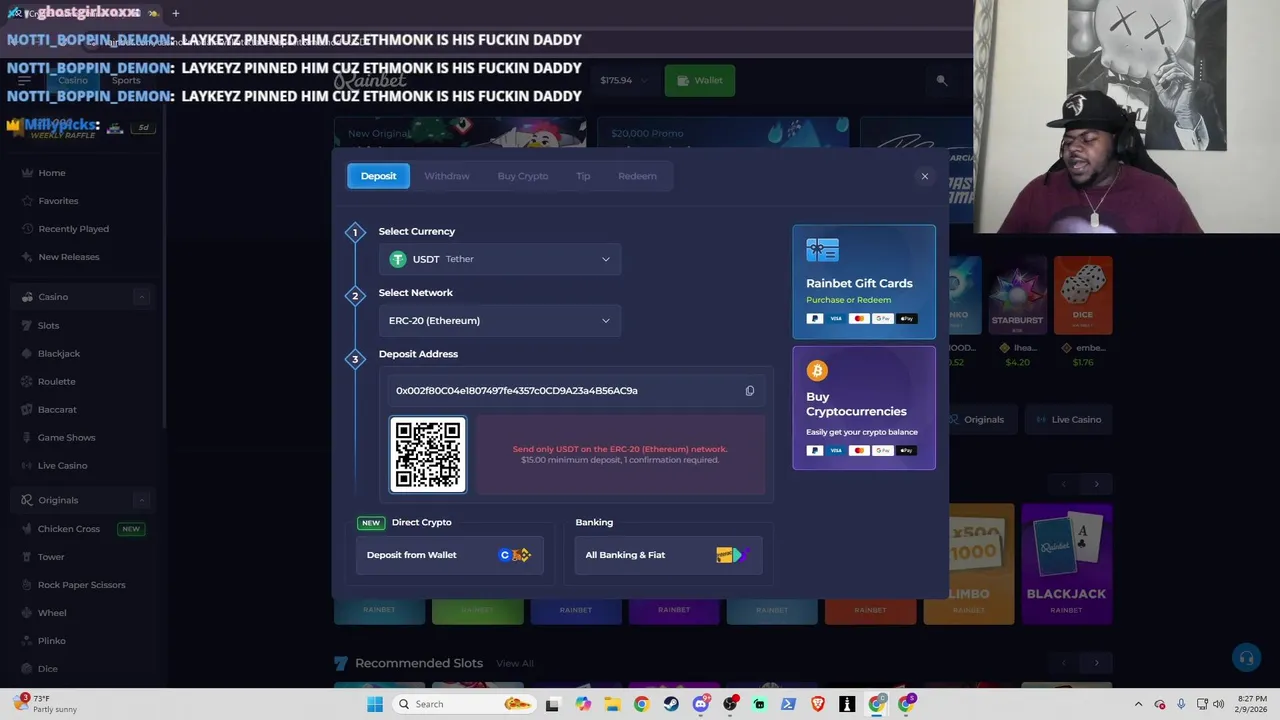1280x720 pixels.
Task: Click View All beside Recommended Slots
Action: 515,663
